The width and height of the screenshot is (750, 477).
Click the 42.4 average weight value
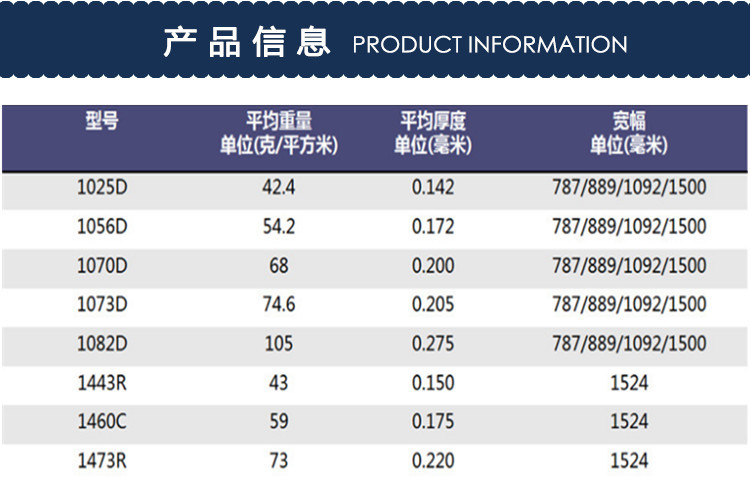click(x=279, y=187)
